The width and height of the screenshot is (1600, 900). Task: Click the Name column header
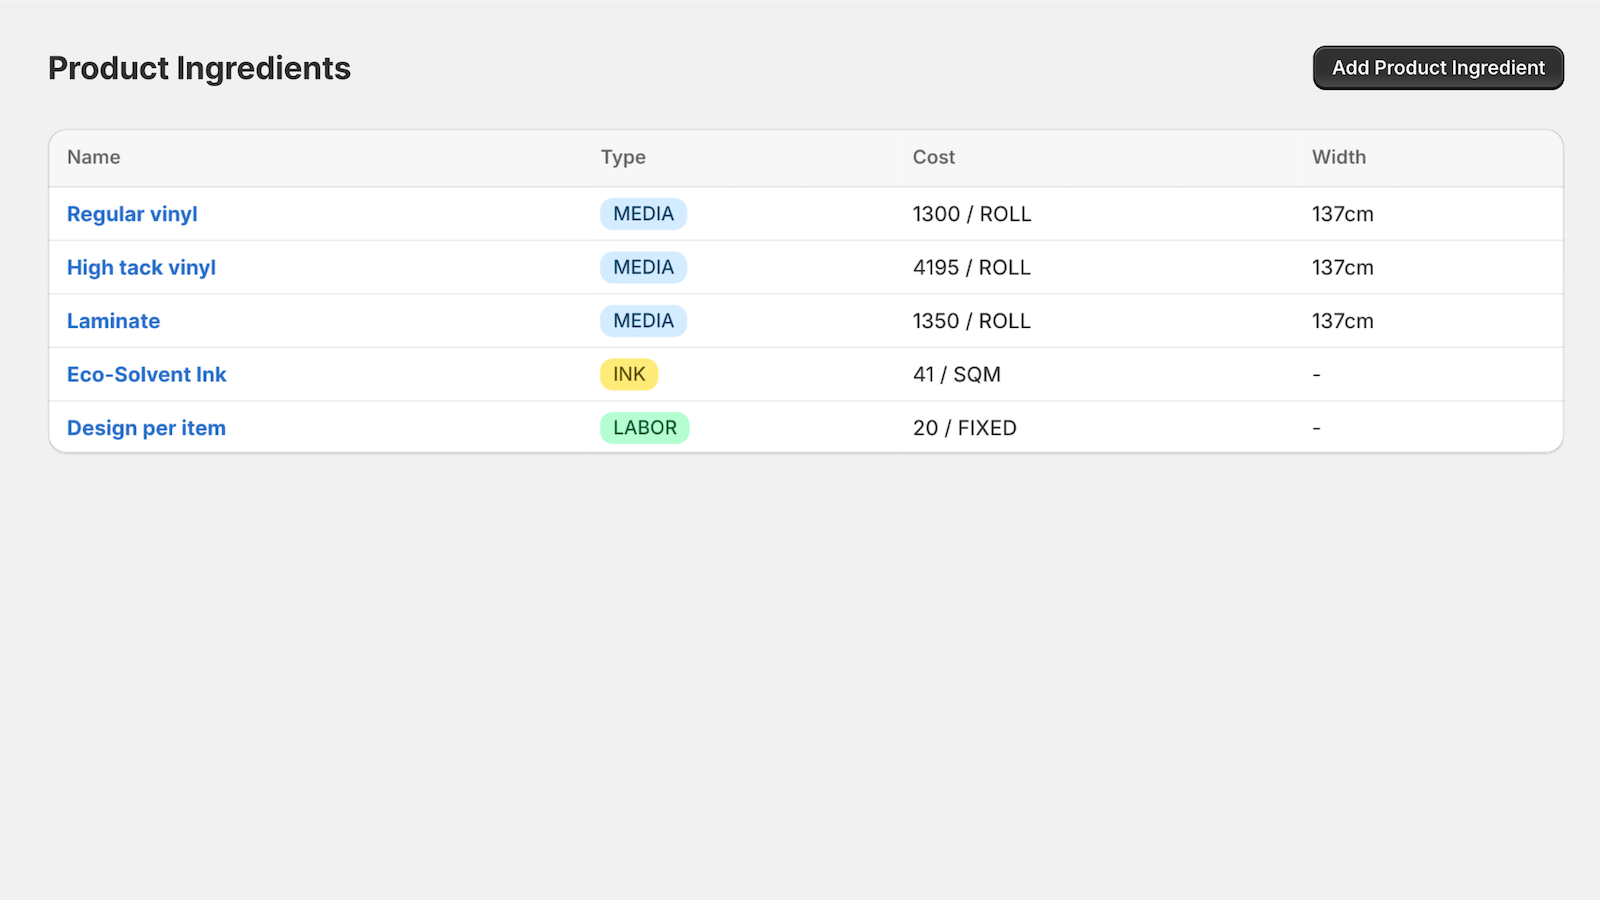[x=94, y=157]
